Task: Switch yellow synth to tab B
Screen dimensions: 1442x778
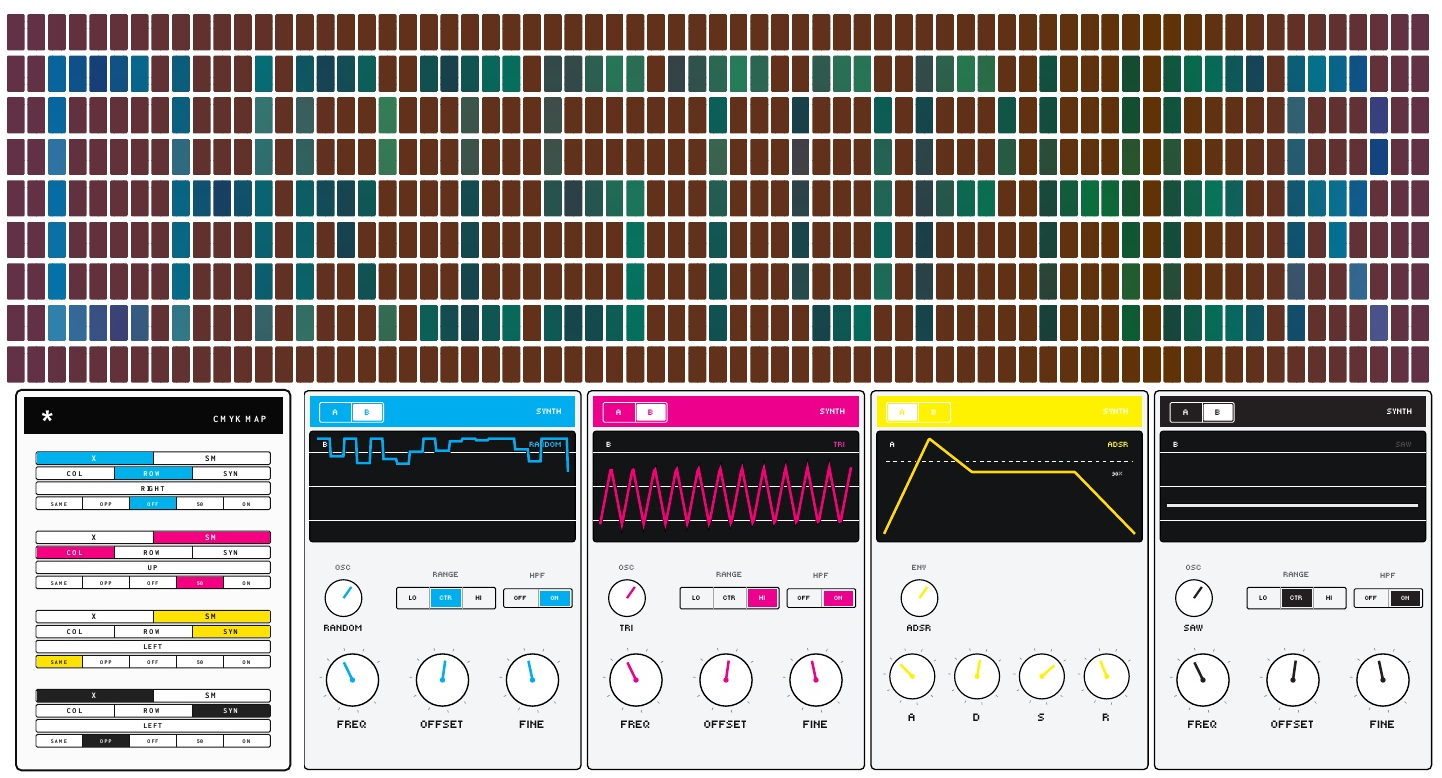Action: pyautogui.click(x=934, y=412)
